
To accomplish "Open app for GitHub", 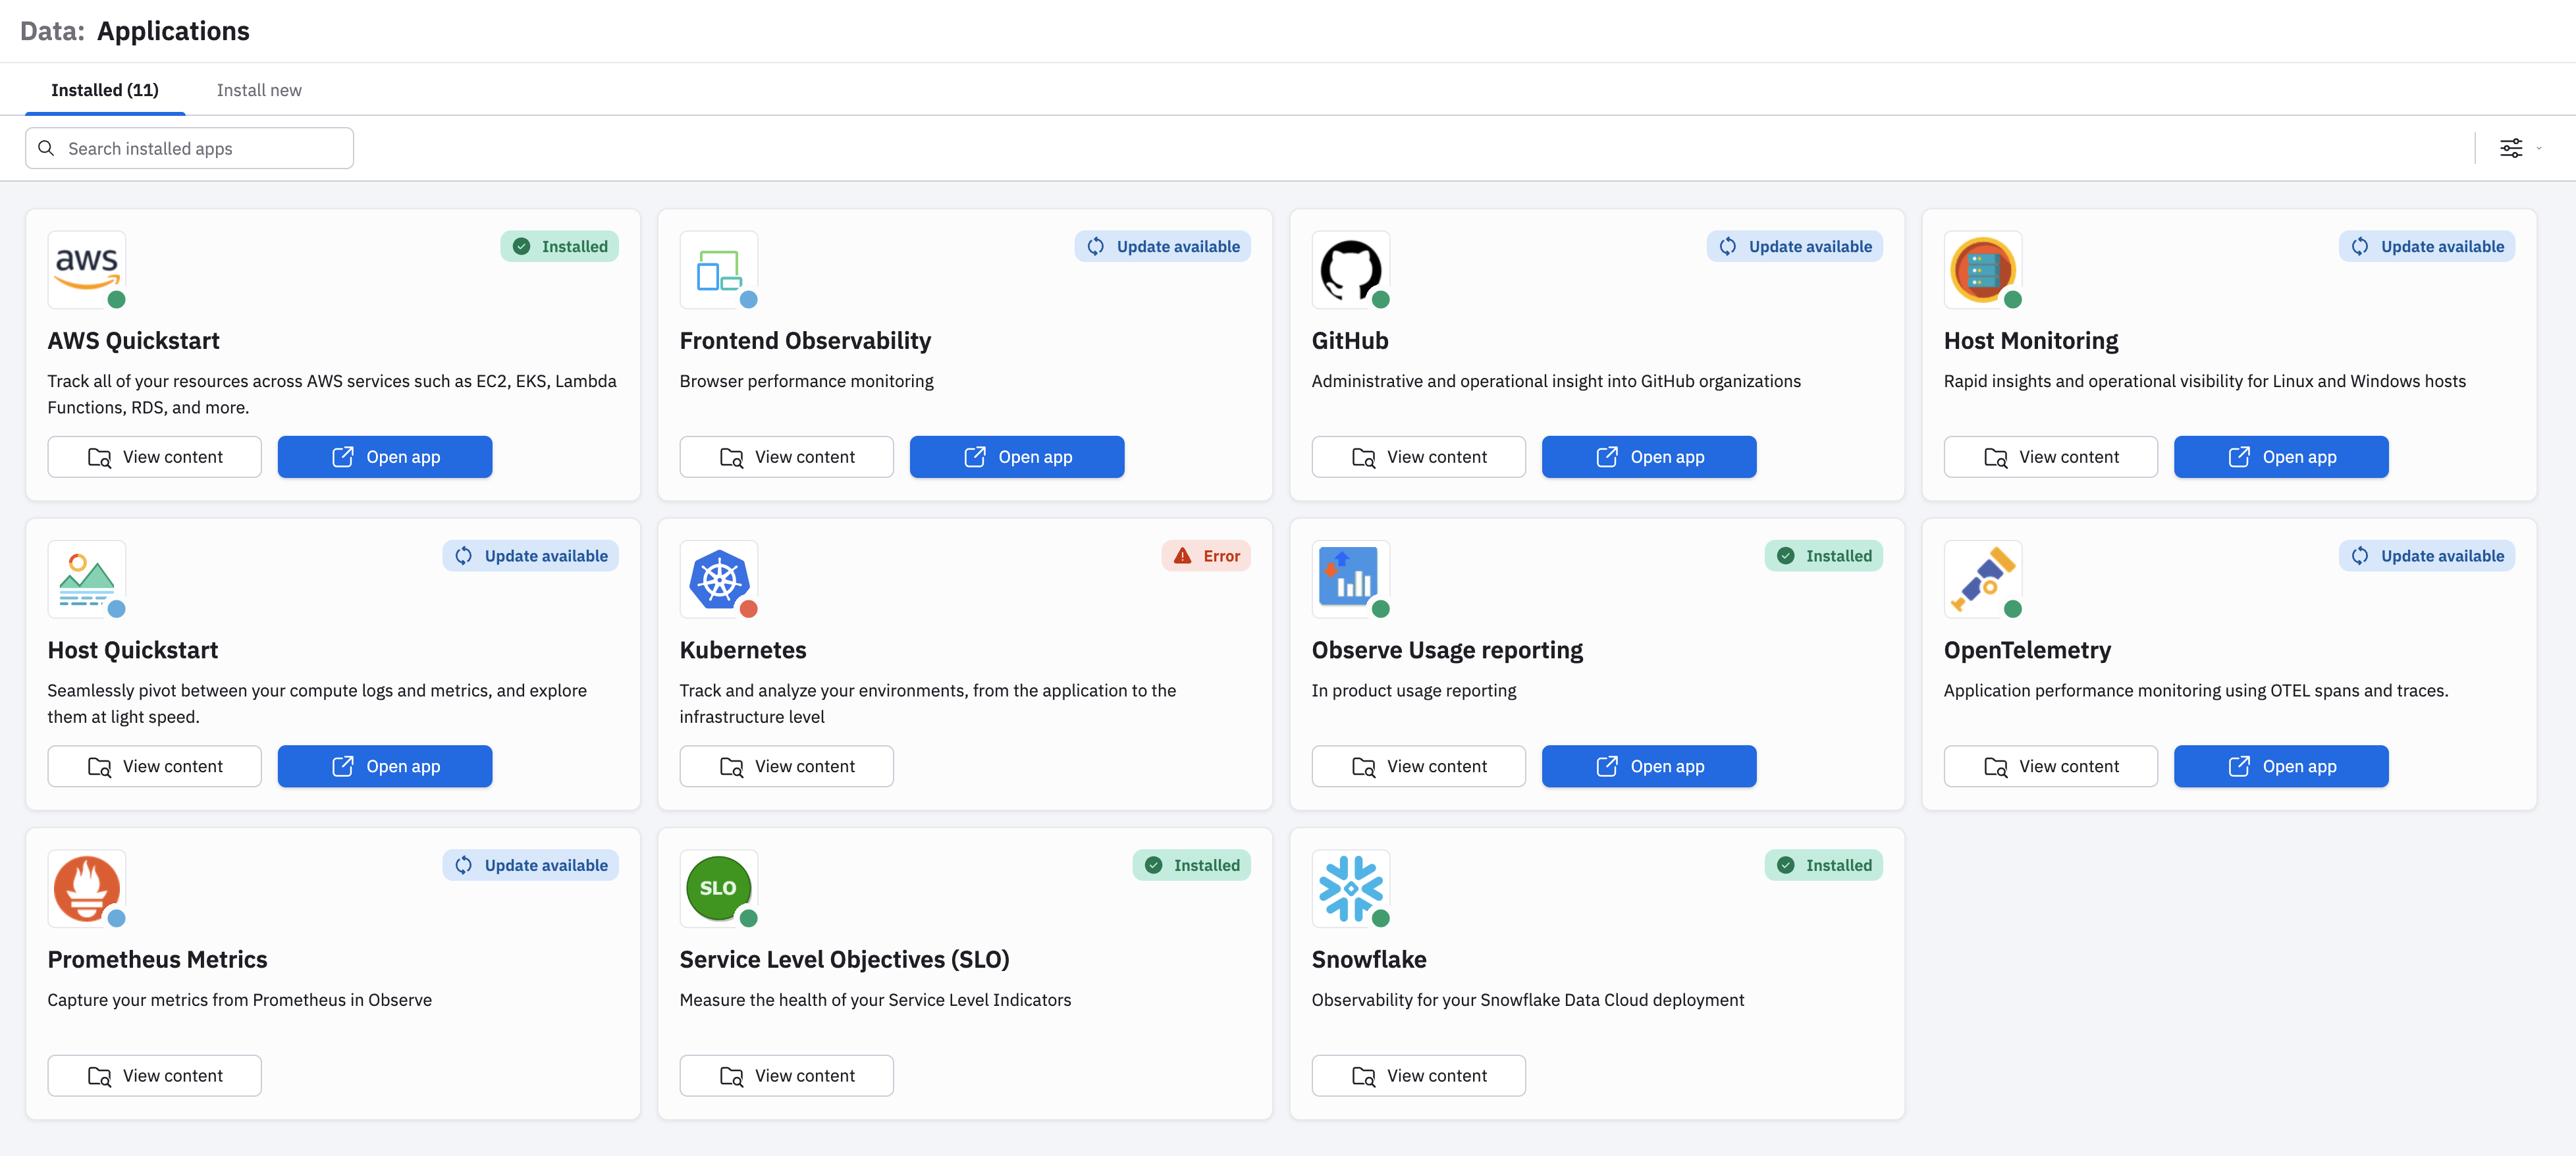I will 1648,457.
